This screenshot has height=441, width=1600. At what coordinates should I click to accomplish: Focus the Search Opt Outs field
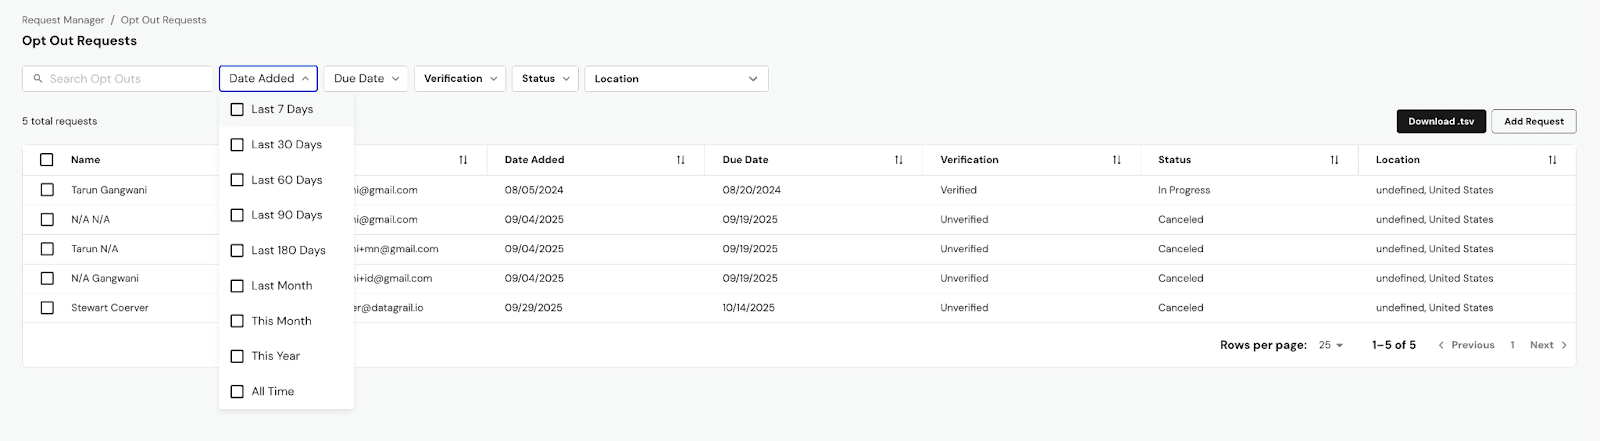tap(125, 79)
